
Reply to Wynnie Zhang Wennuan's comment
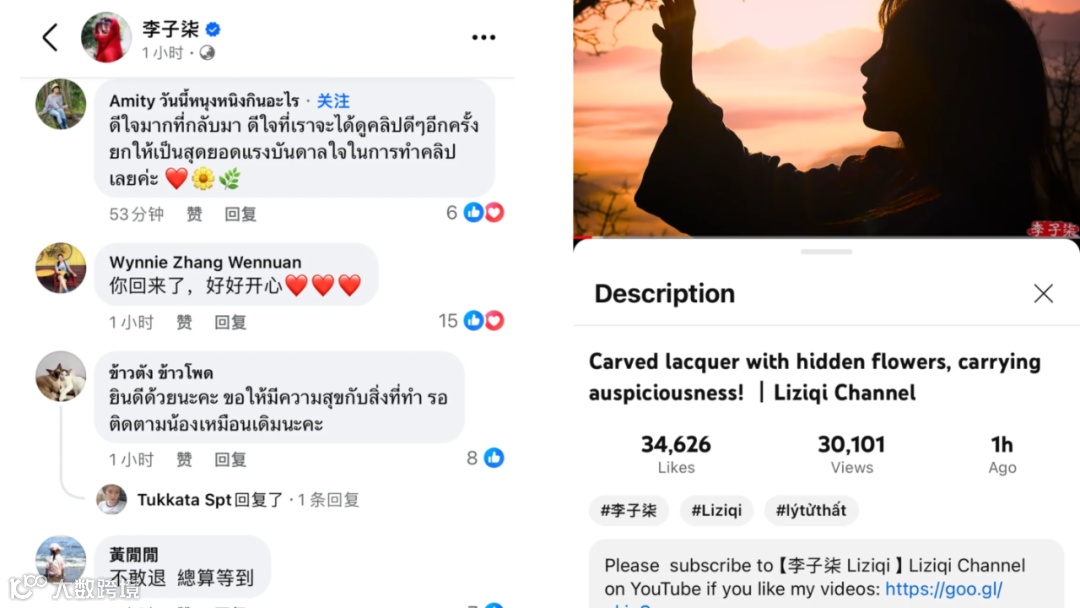230,322
